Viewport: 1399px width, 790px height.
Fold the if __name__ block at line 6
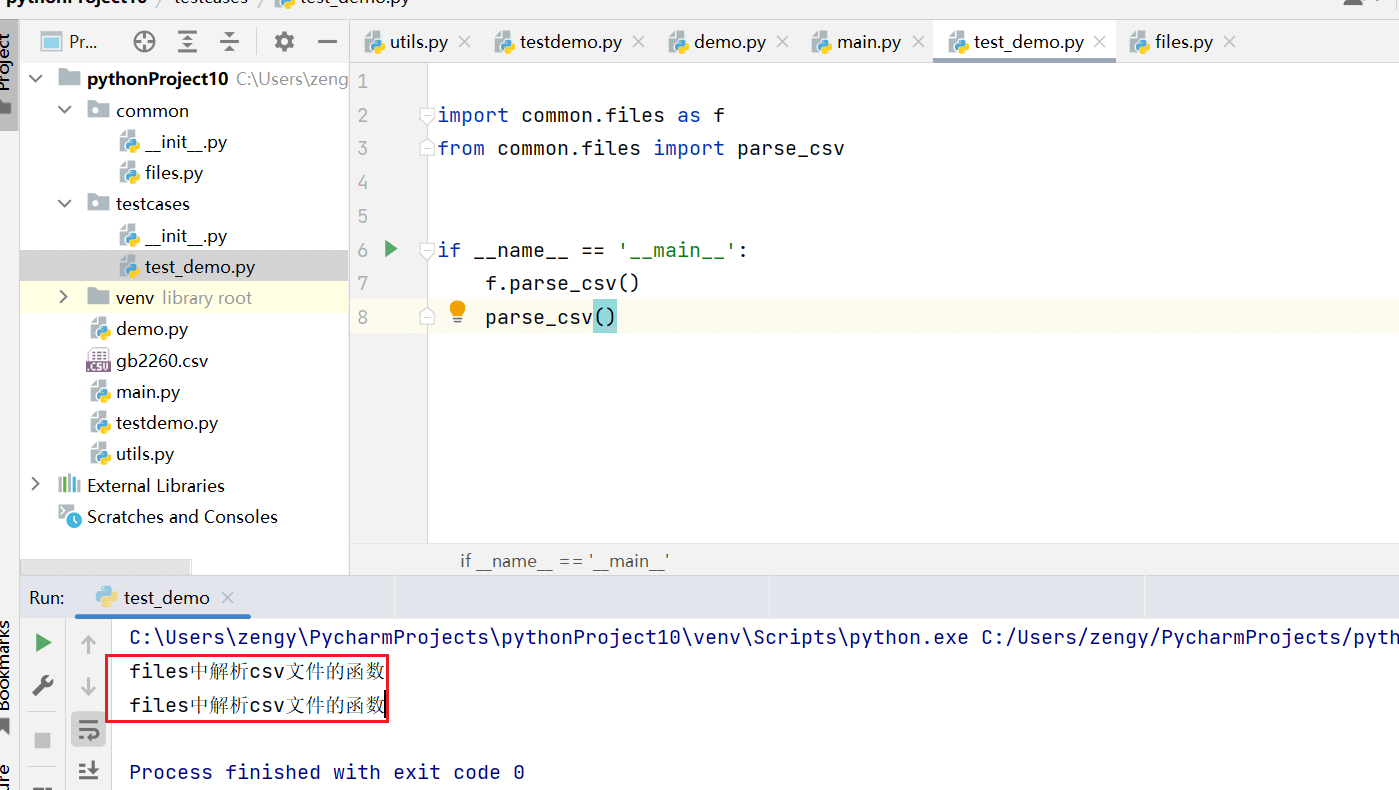427,250
